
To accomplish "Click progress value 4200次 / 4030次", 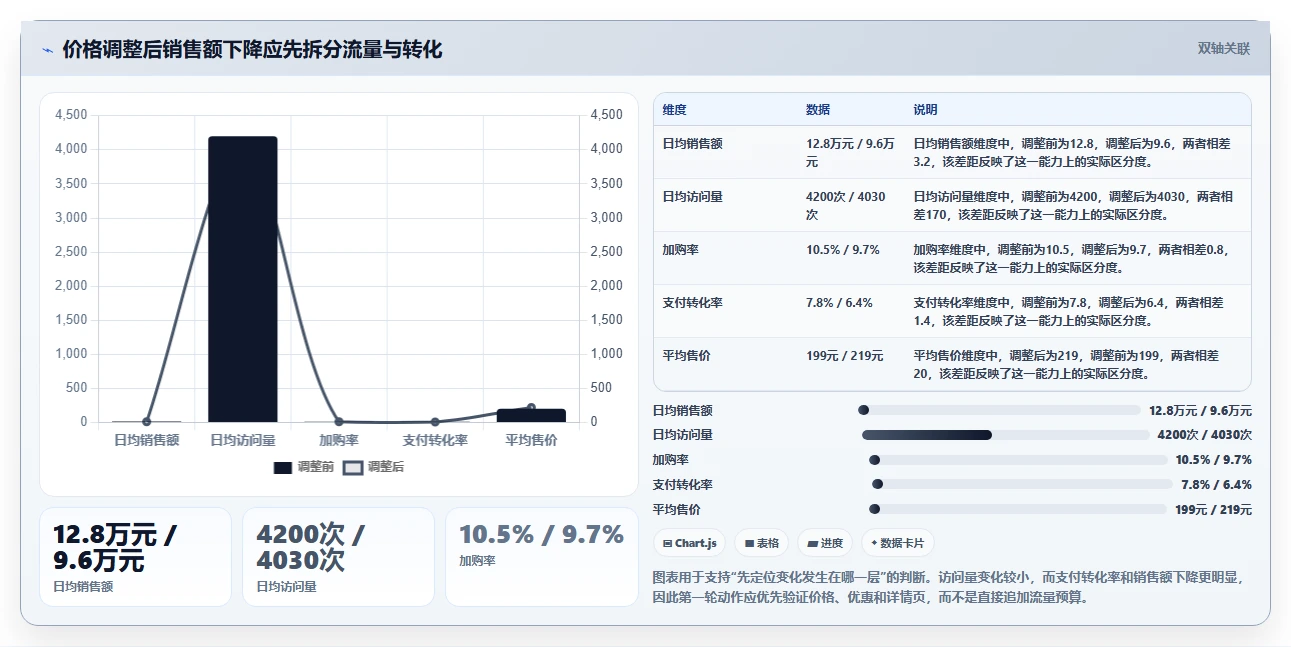I will point(1204,435).
